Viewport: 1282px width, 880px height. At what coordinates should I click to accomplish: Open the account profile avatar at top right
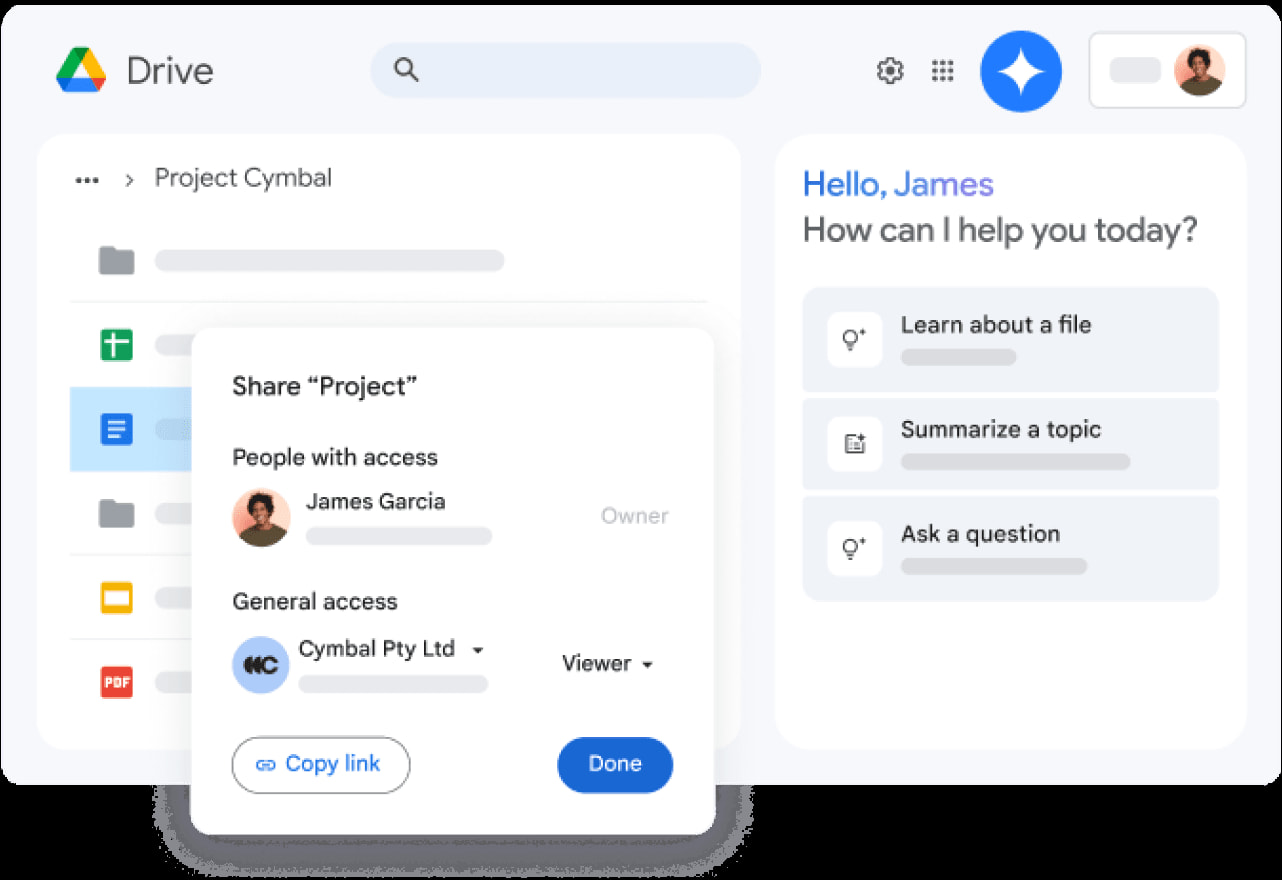[x=1198, y=71]
